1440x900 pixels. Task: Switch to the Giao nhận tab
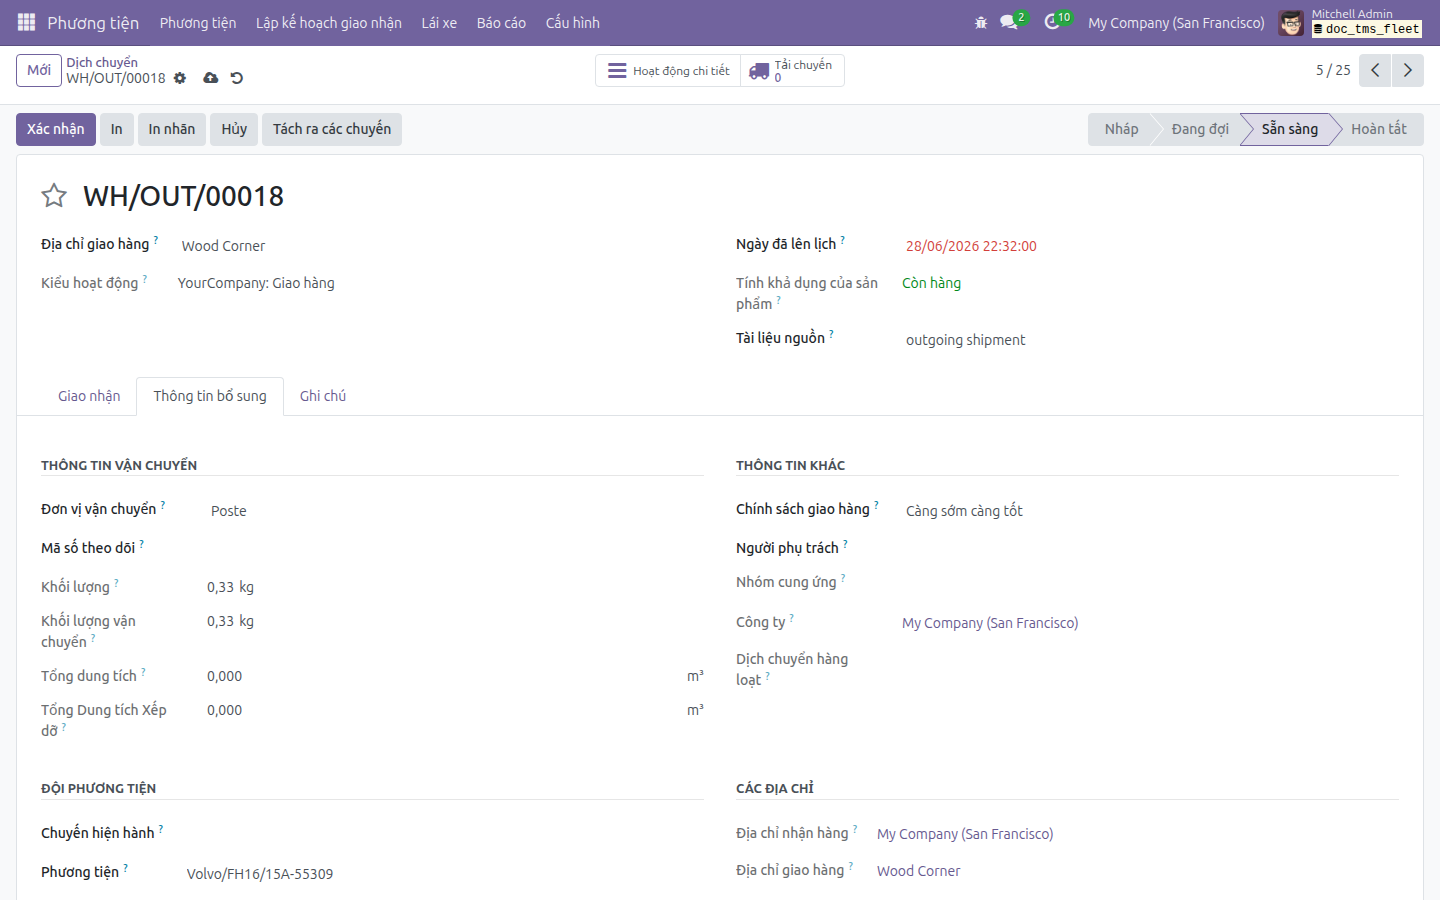tap(89, 396)
